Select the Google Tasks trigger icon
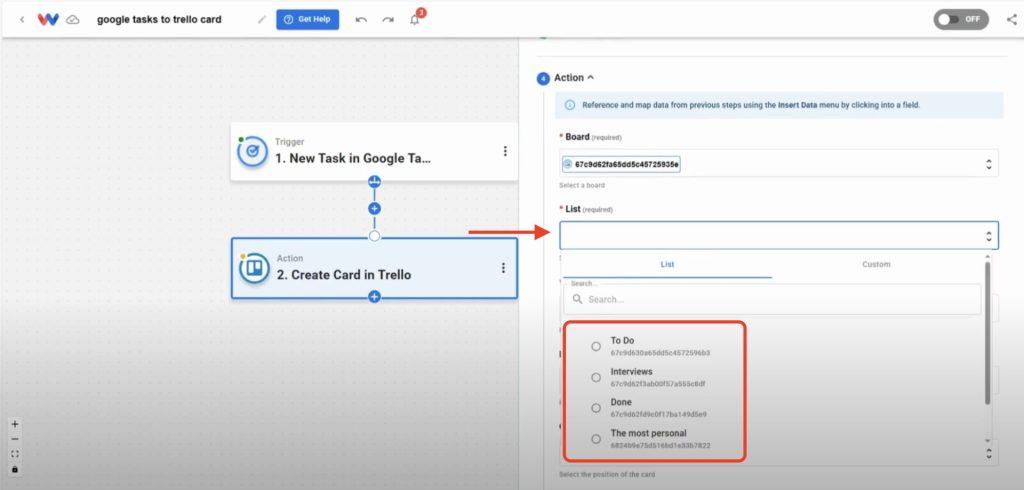 252,152
